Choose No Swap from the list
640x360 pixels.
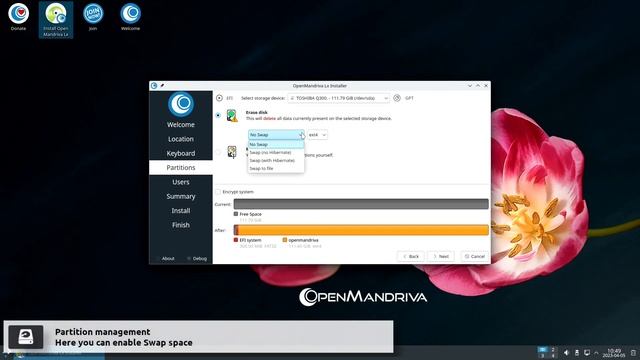point(276,144)
